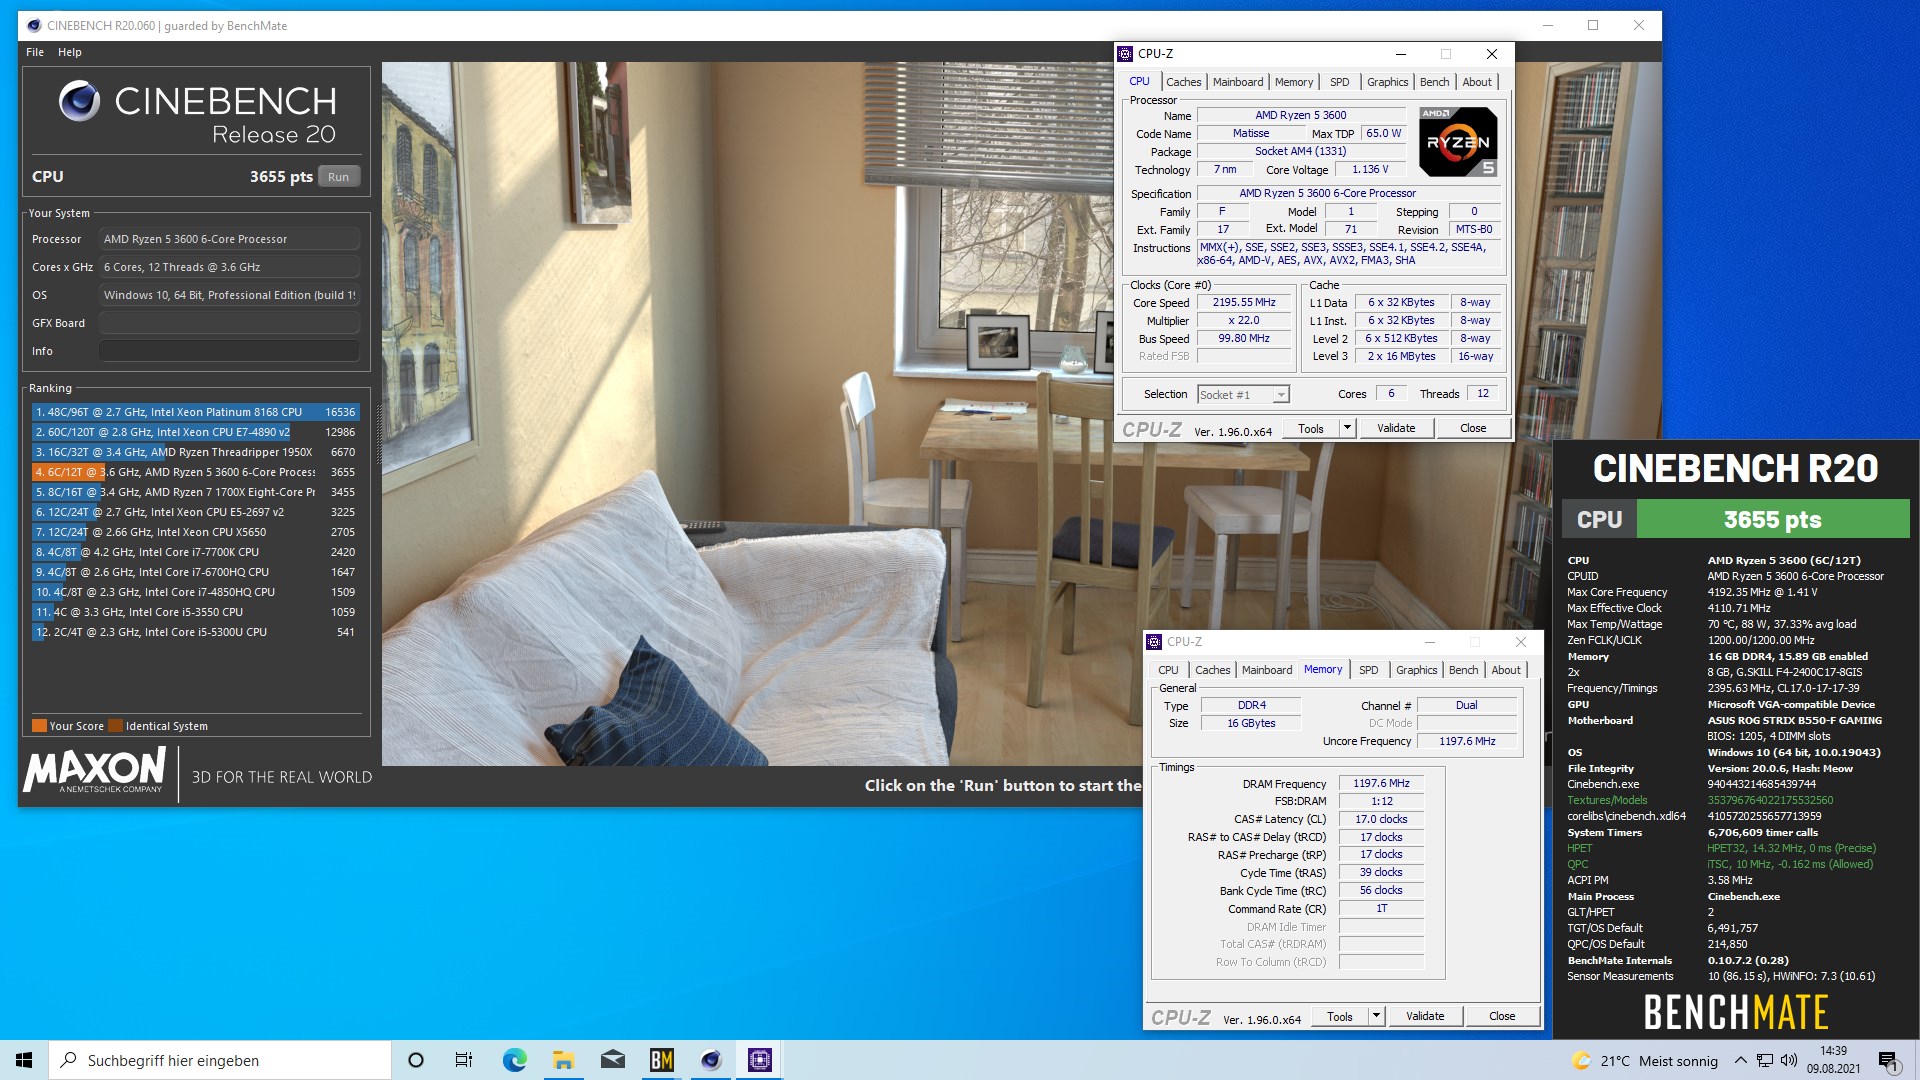Open Graphics tab in top CPU-Z window

pos(1387,82)
